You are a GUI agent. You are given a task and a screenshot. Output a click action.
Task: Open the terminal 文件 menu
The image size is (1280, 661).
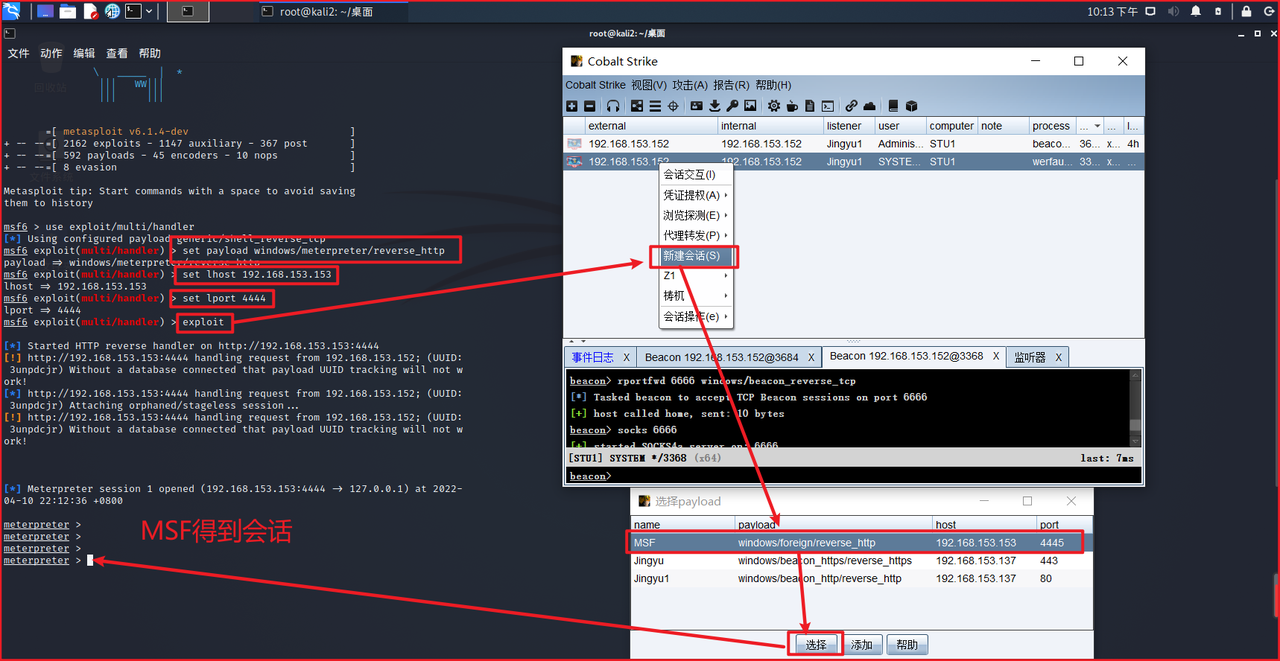tap(19, 53)
